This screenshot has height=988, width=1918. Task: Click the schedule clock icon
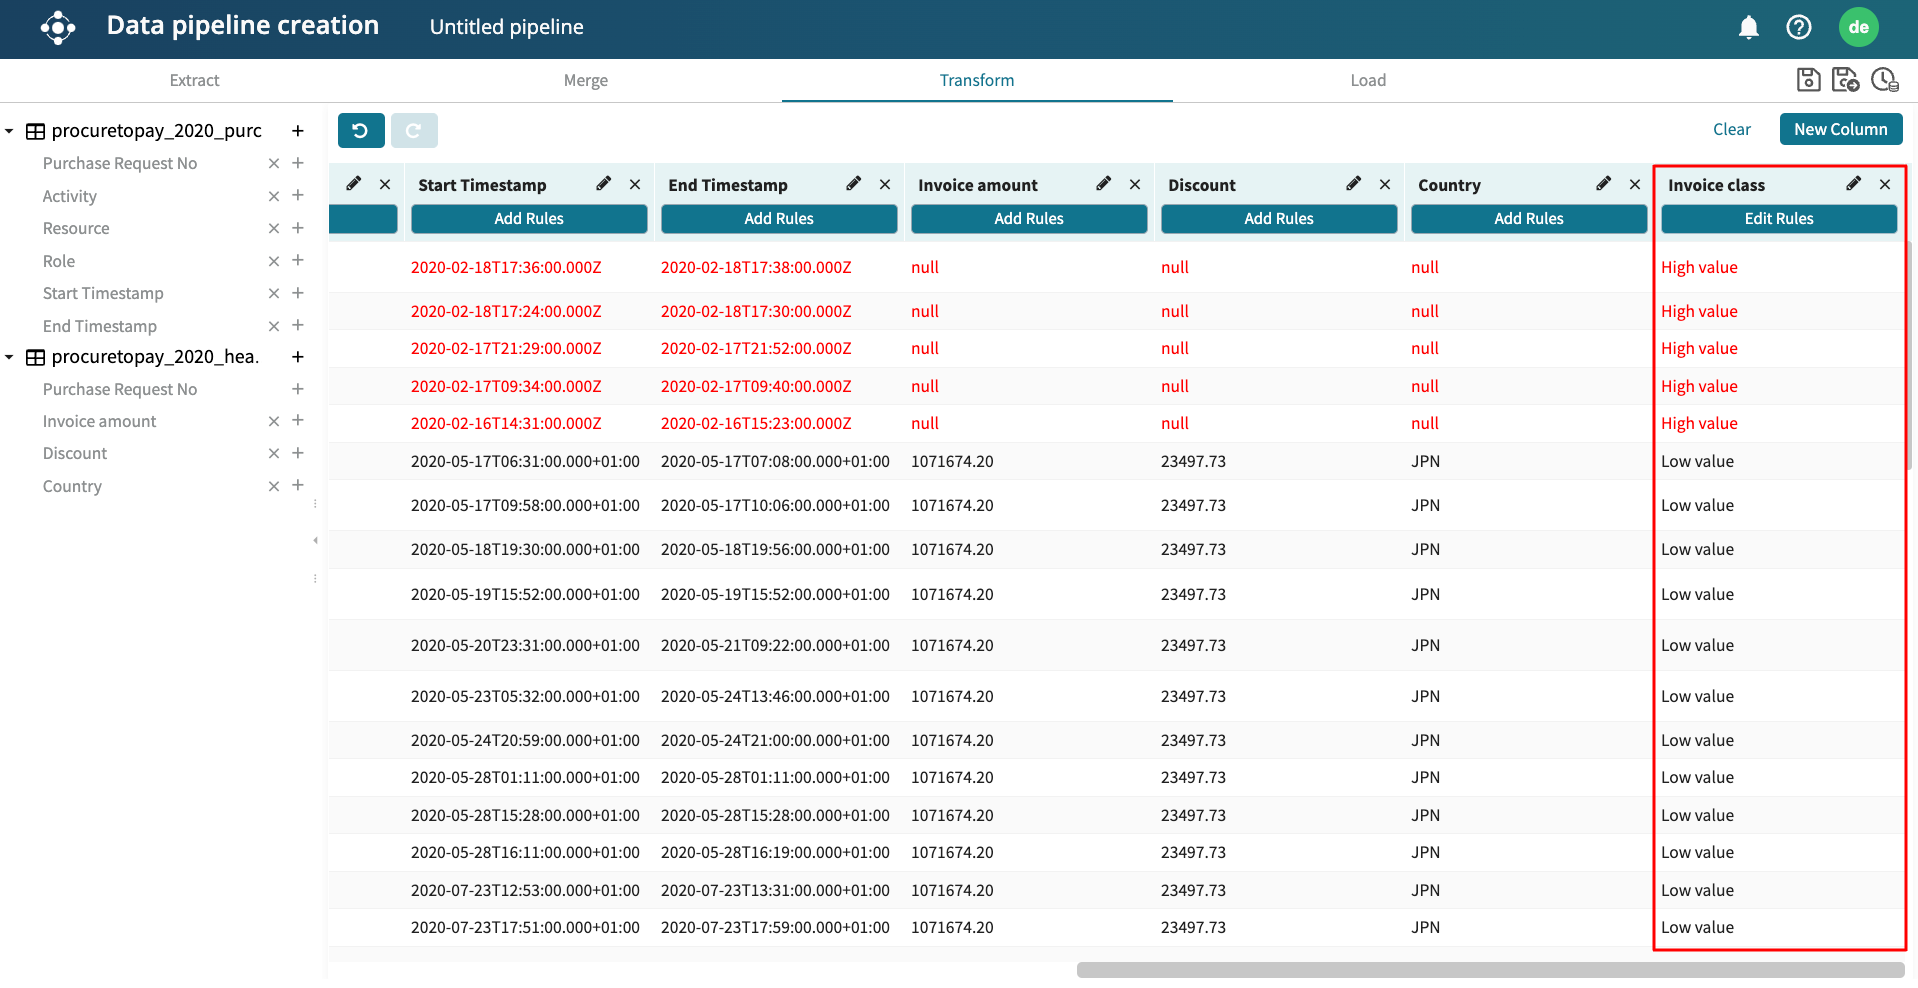(x=1884, y=80)
